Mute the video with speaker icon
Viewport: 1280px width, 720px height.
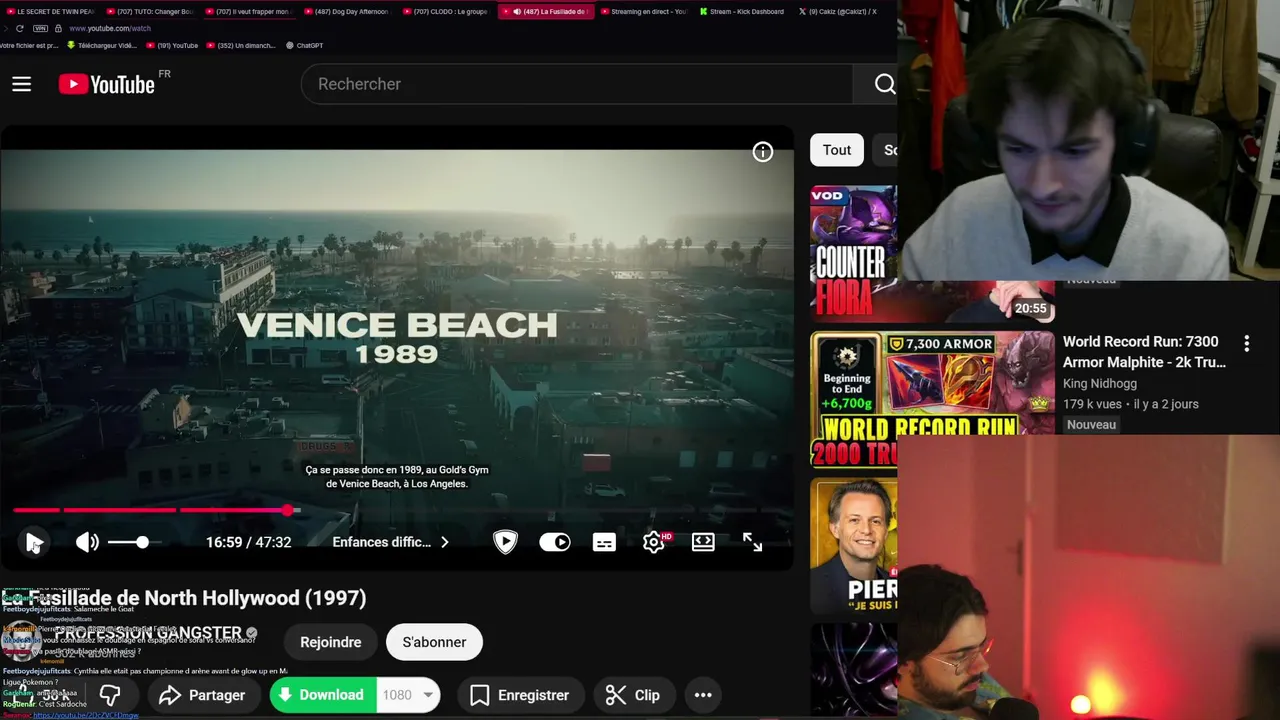87,542
